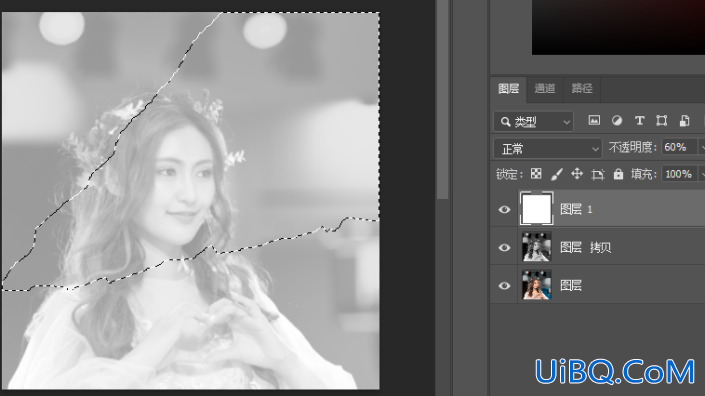Filter layers by pixel image icon

(x=594, y=120)
